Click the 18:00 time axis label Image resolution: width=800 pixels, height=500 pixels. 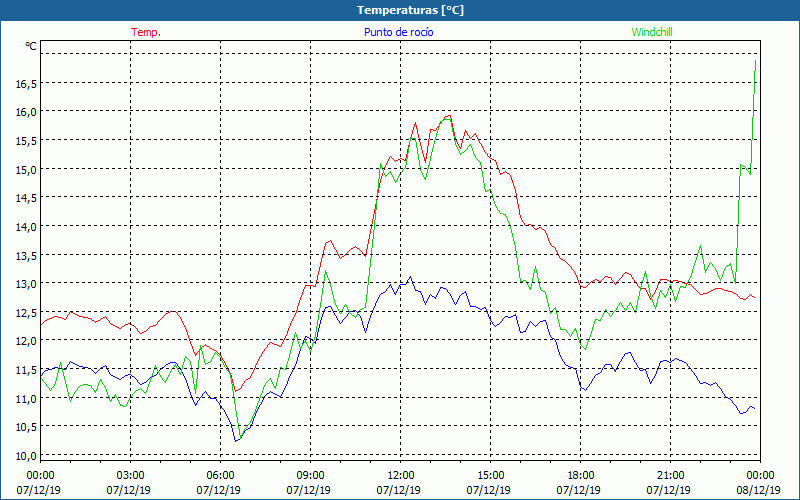(x=581, y=476)
